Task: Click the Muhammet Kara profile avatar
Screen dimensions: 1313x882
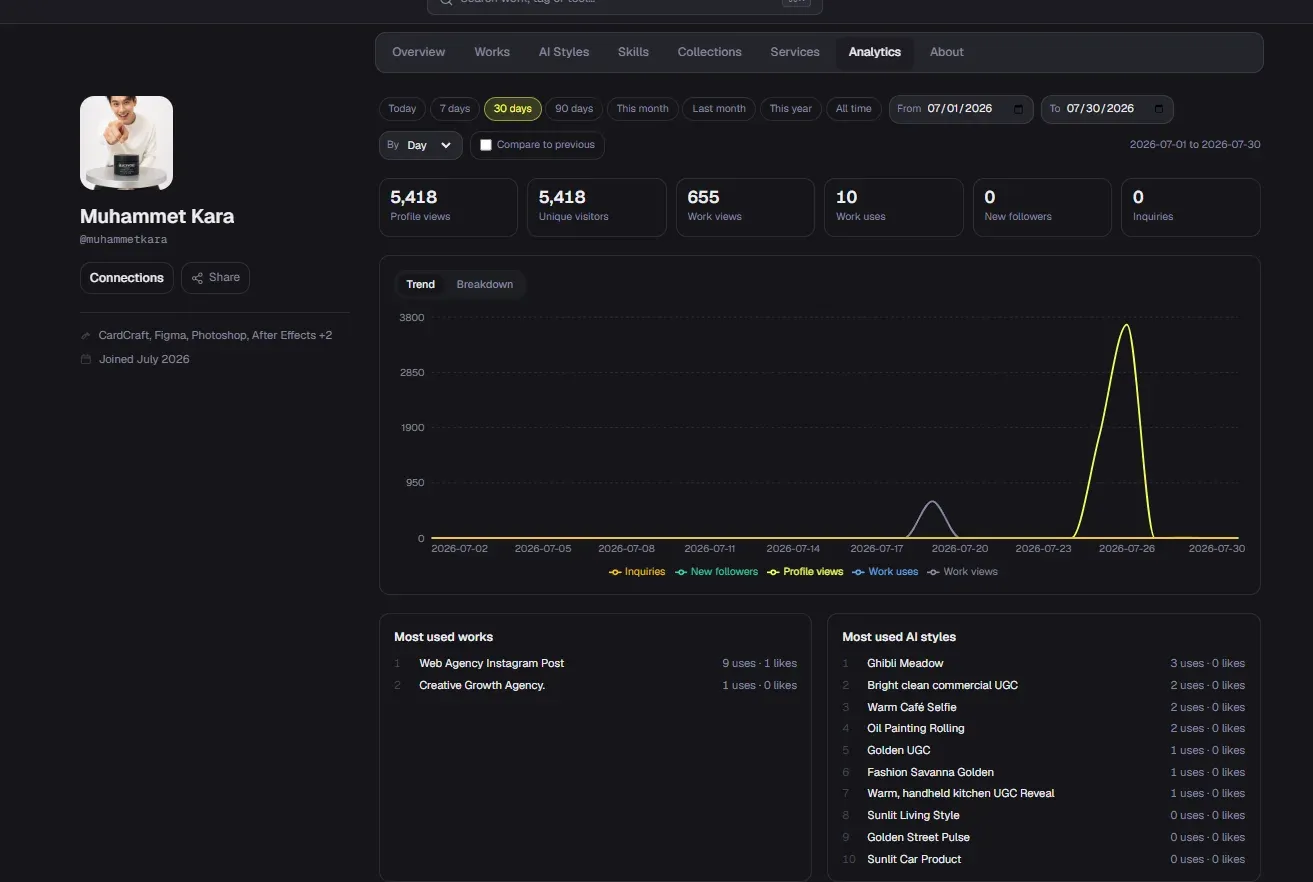Action: coord(126,143)
